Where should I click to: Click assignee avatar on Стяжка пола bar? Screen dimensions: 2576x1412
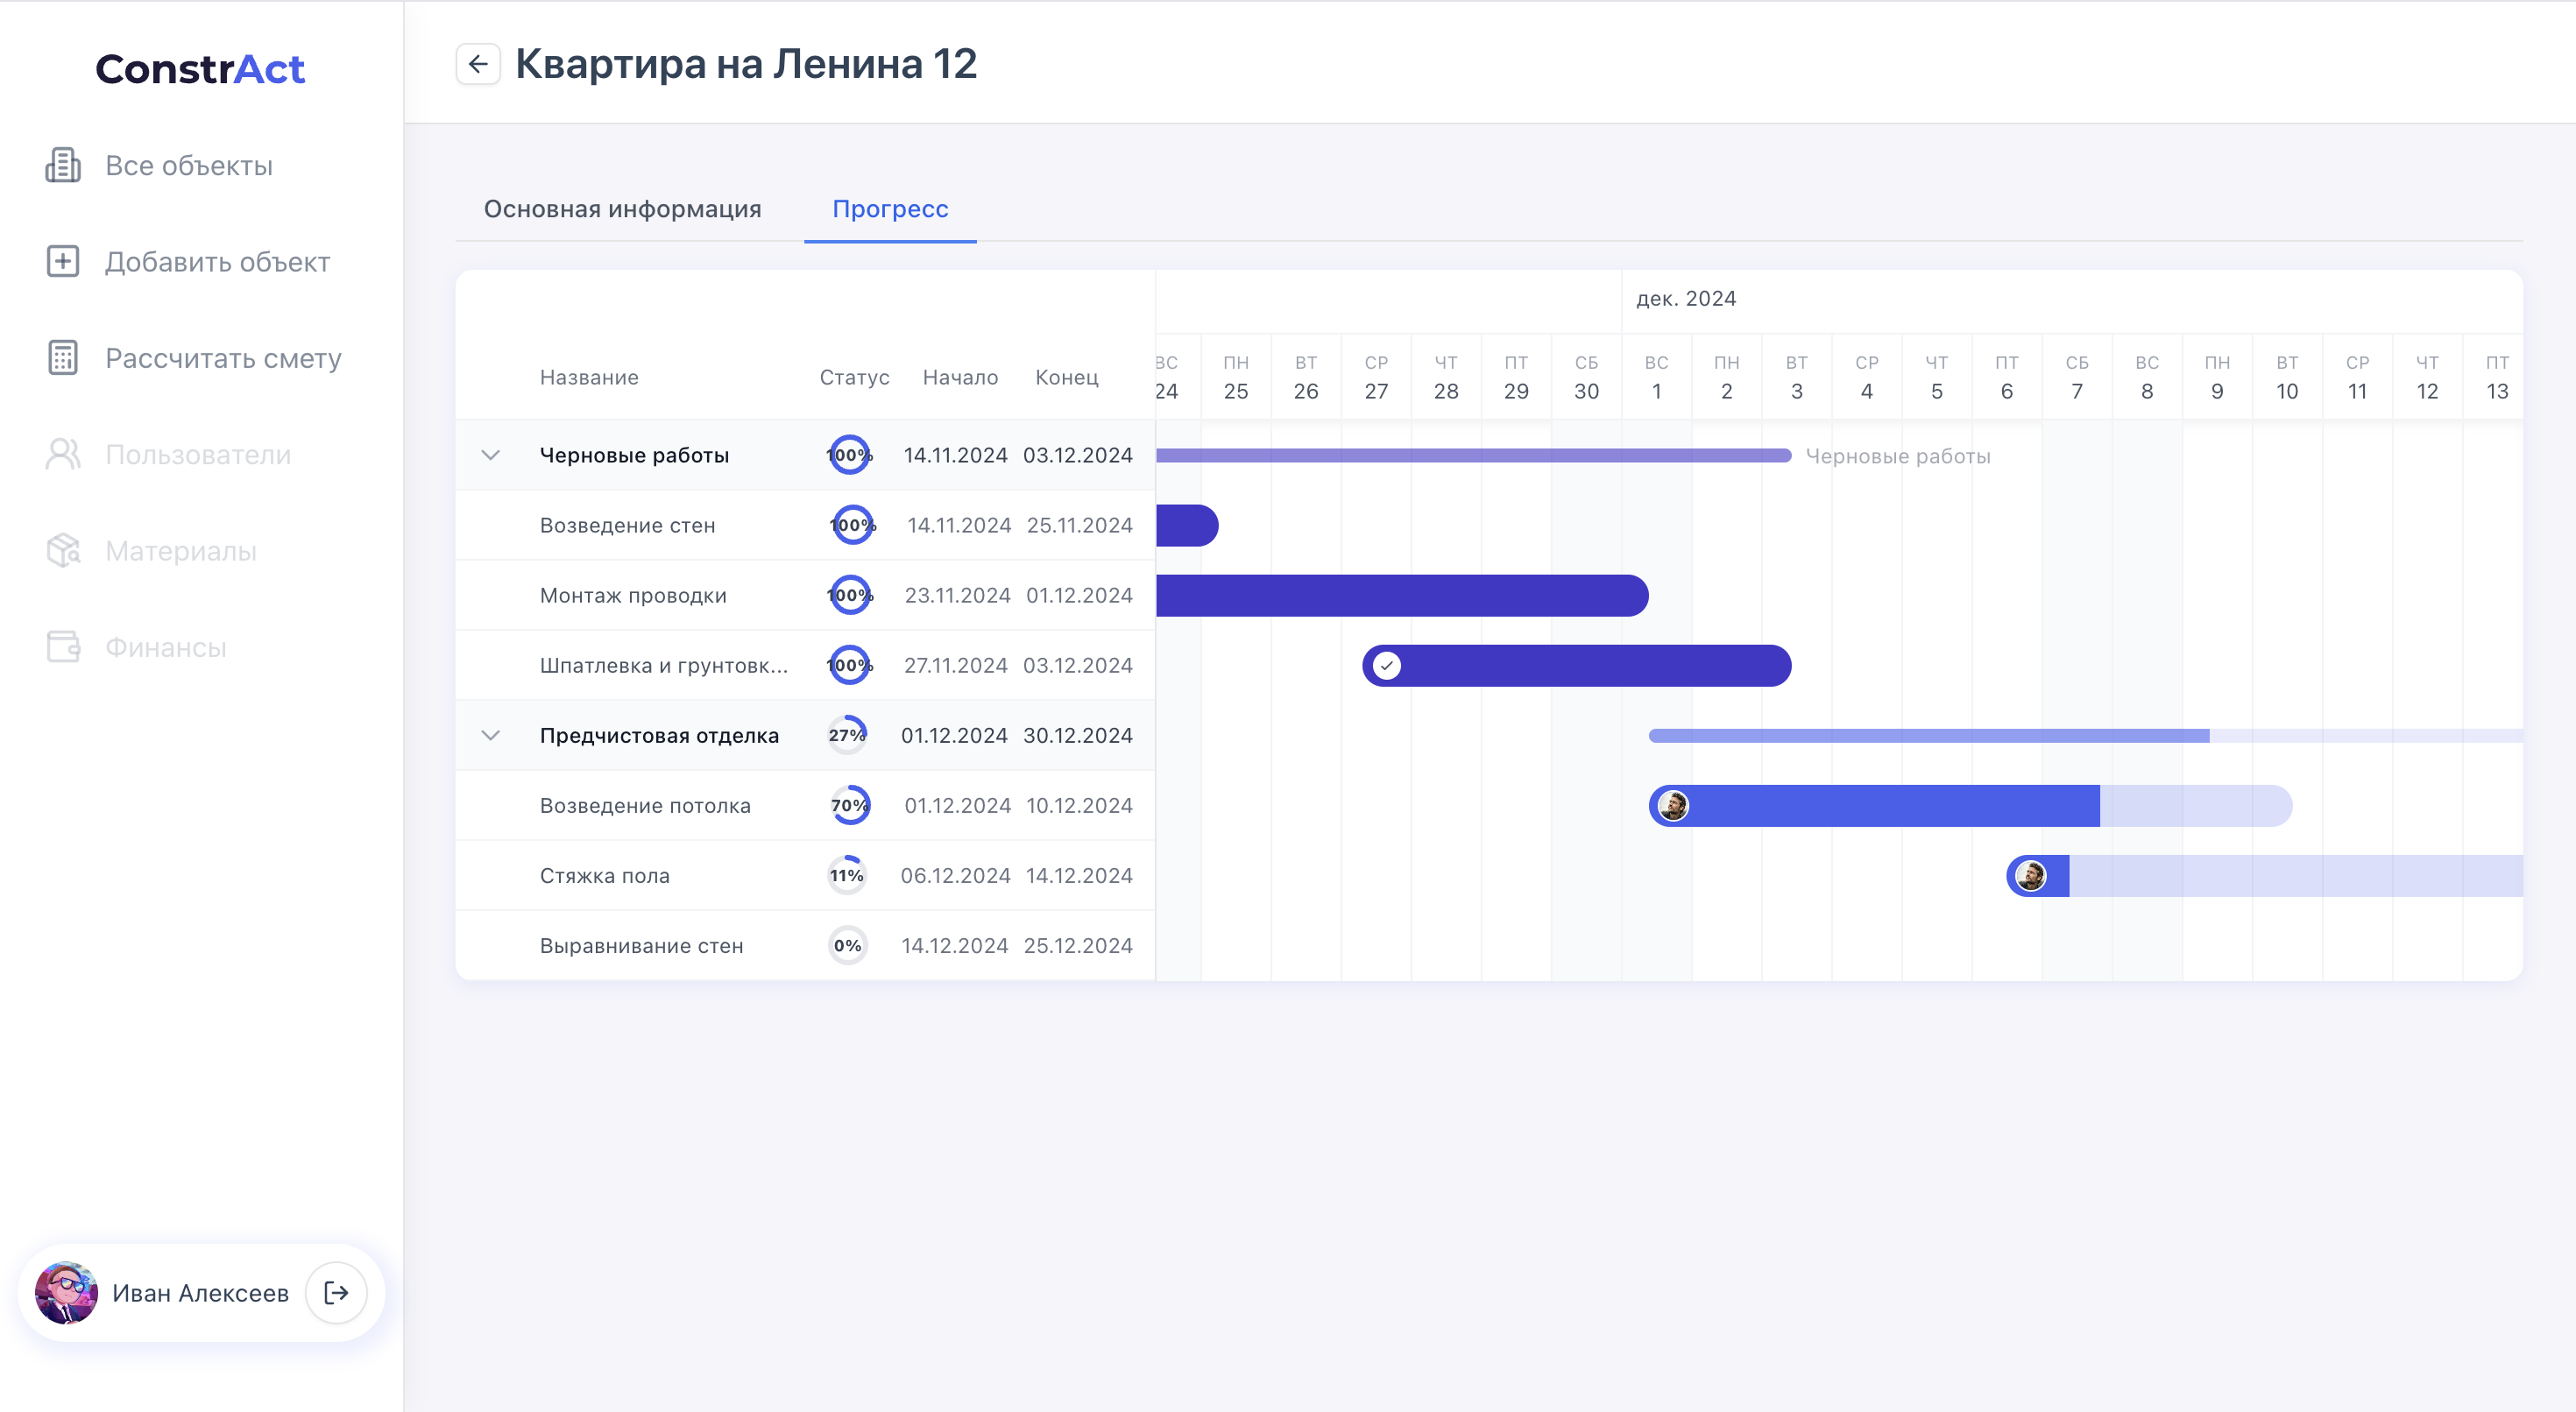point(2031,876)
